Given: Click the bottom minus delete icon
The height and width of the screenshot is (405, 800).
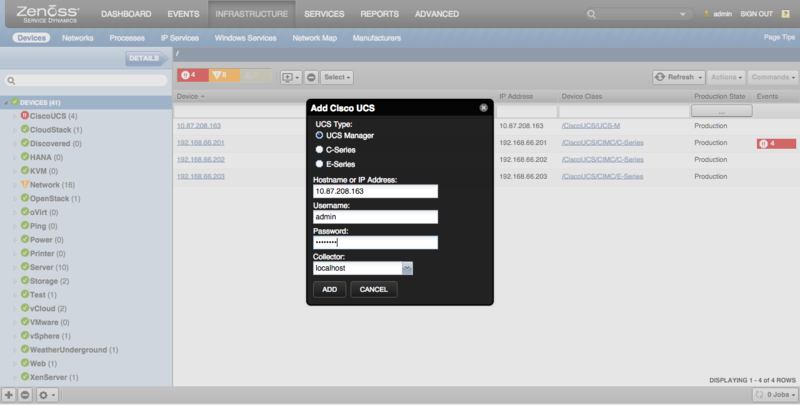Looking at the screenshot, I should pos(25,395).
